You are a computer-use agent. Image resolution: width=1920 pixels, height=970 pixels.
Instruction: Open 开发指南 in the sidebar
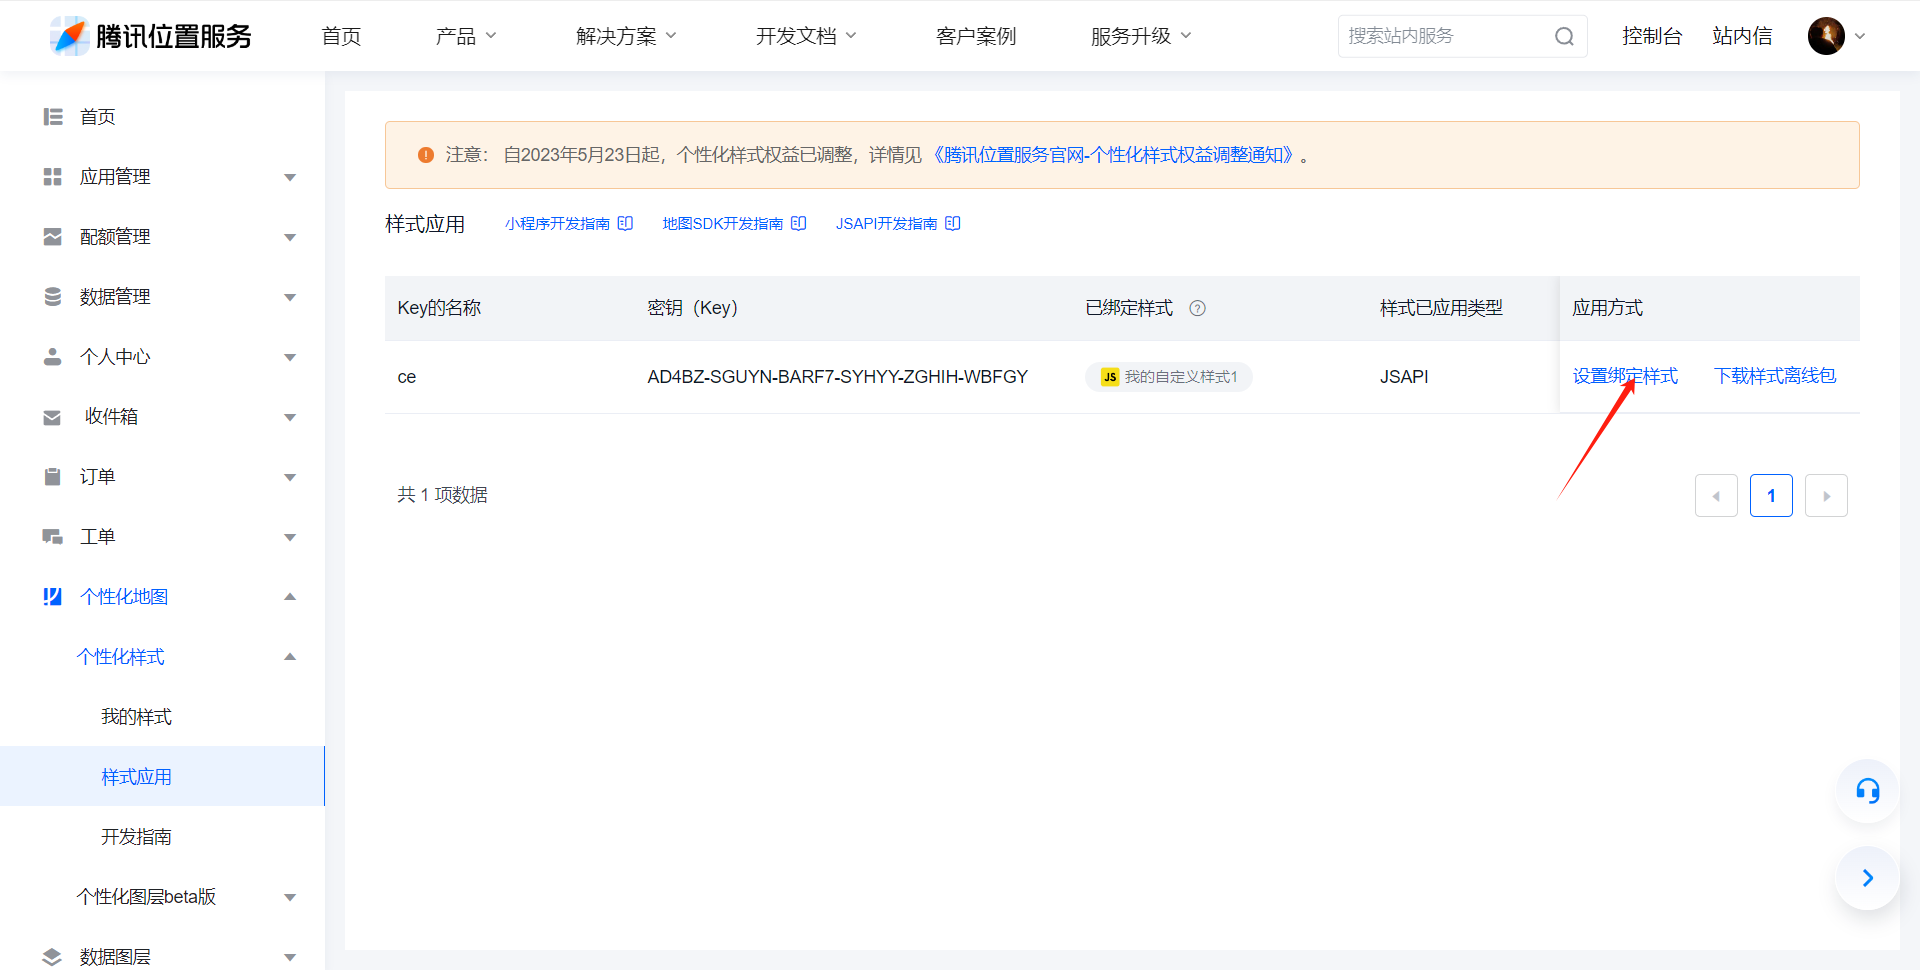tap(136, 837)
